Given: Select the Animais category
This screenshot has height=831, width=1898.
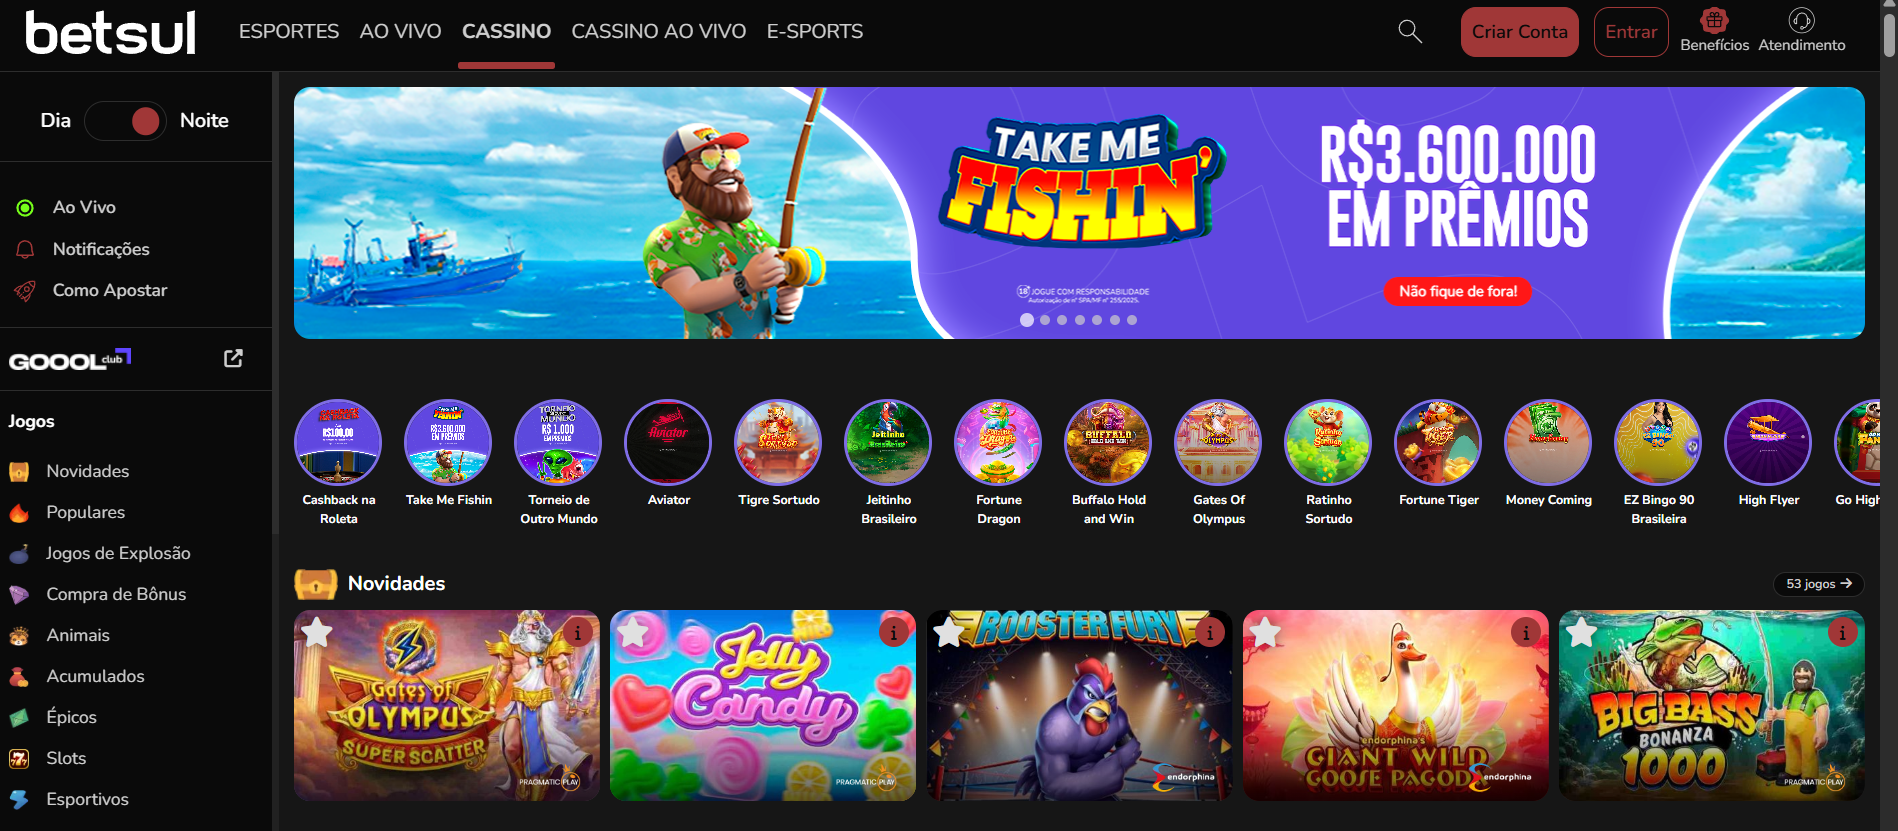Looking at the screenshot, I should click(78, 635).
